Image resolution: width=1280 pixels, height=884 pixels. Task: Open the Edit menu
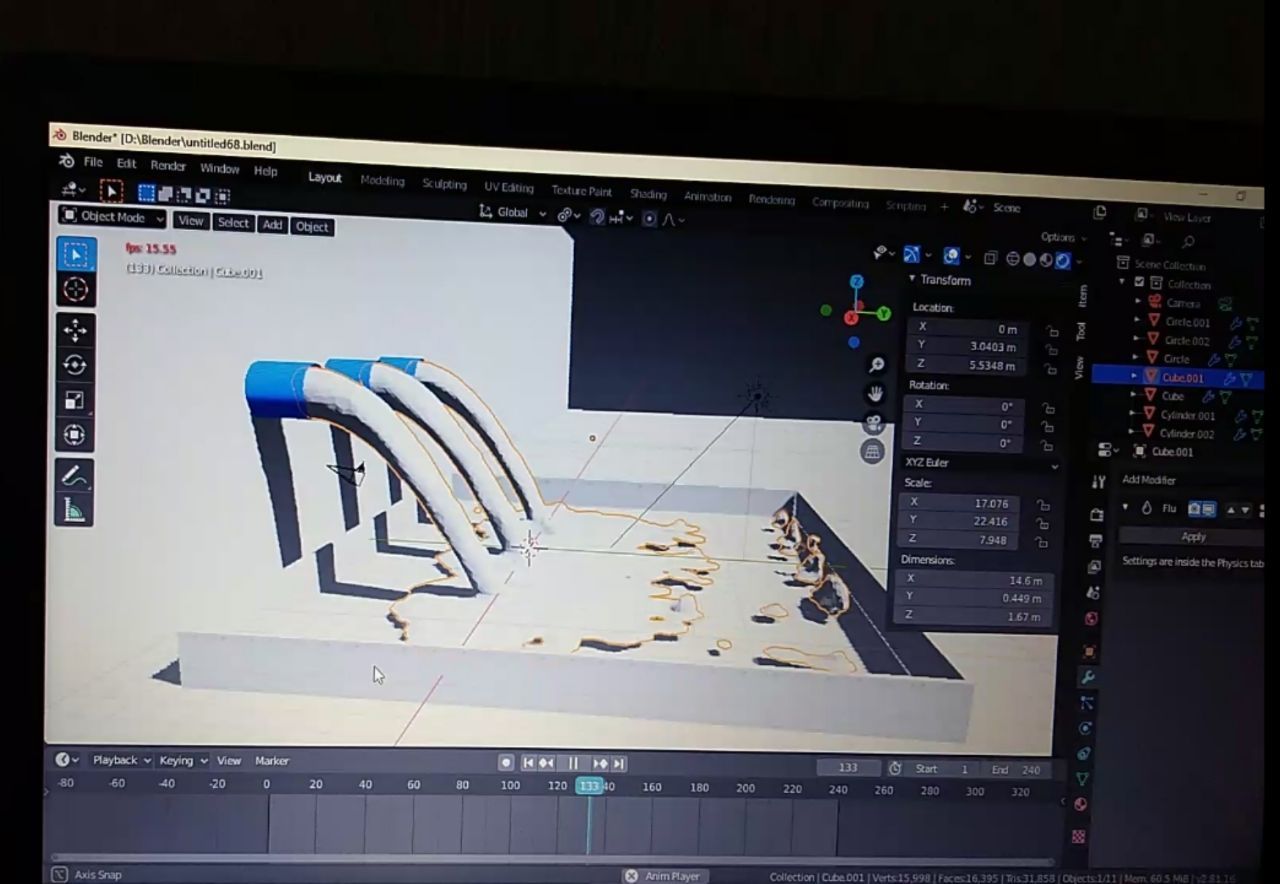tap(126, 164)
